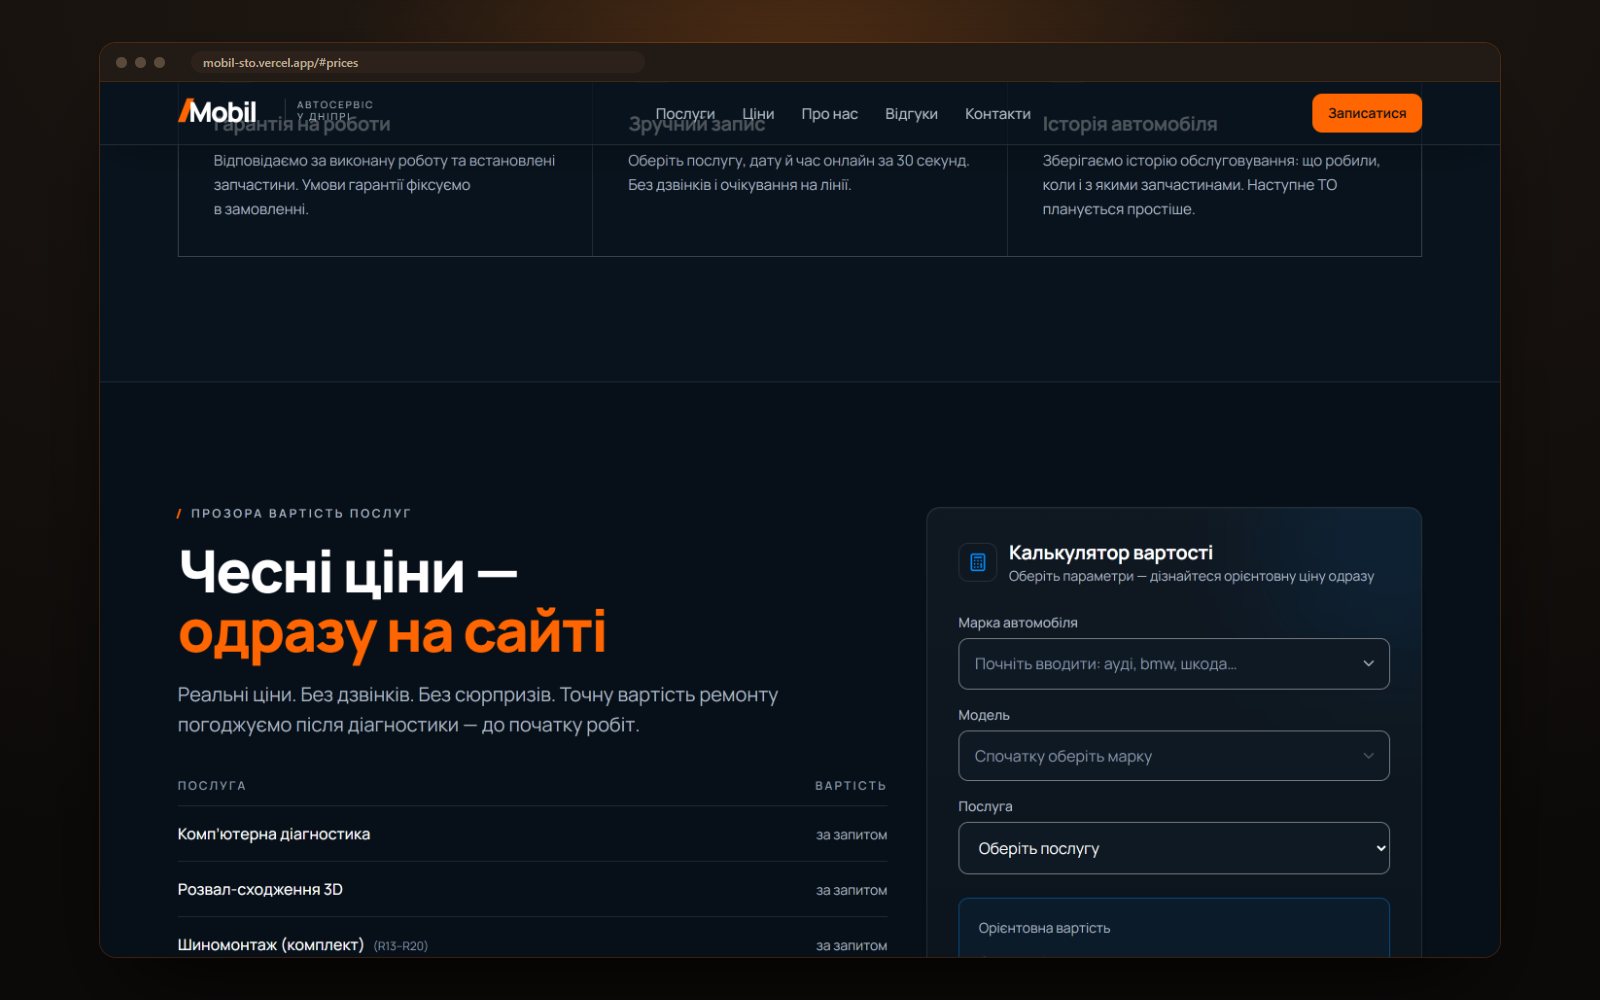This screenshot has width=1600, height=1000.
Task: Open the Марка автомобіля chevron arrow
Action: 1368,664
